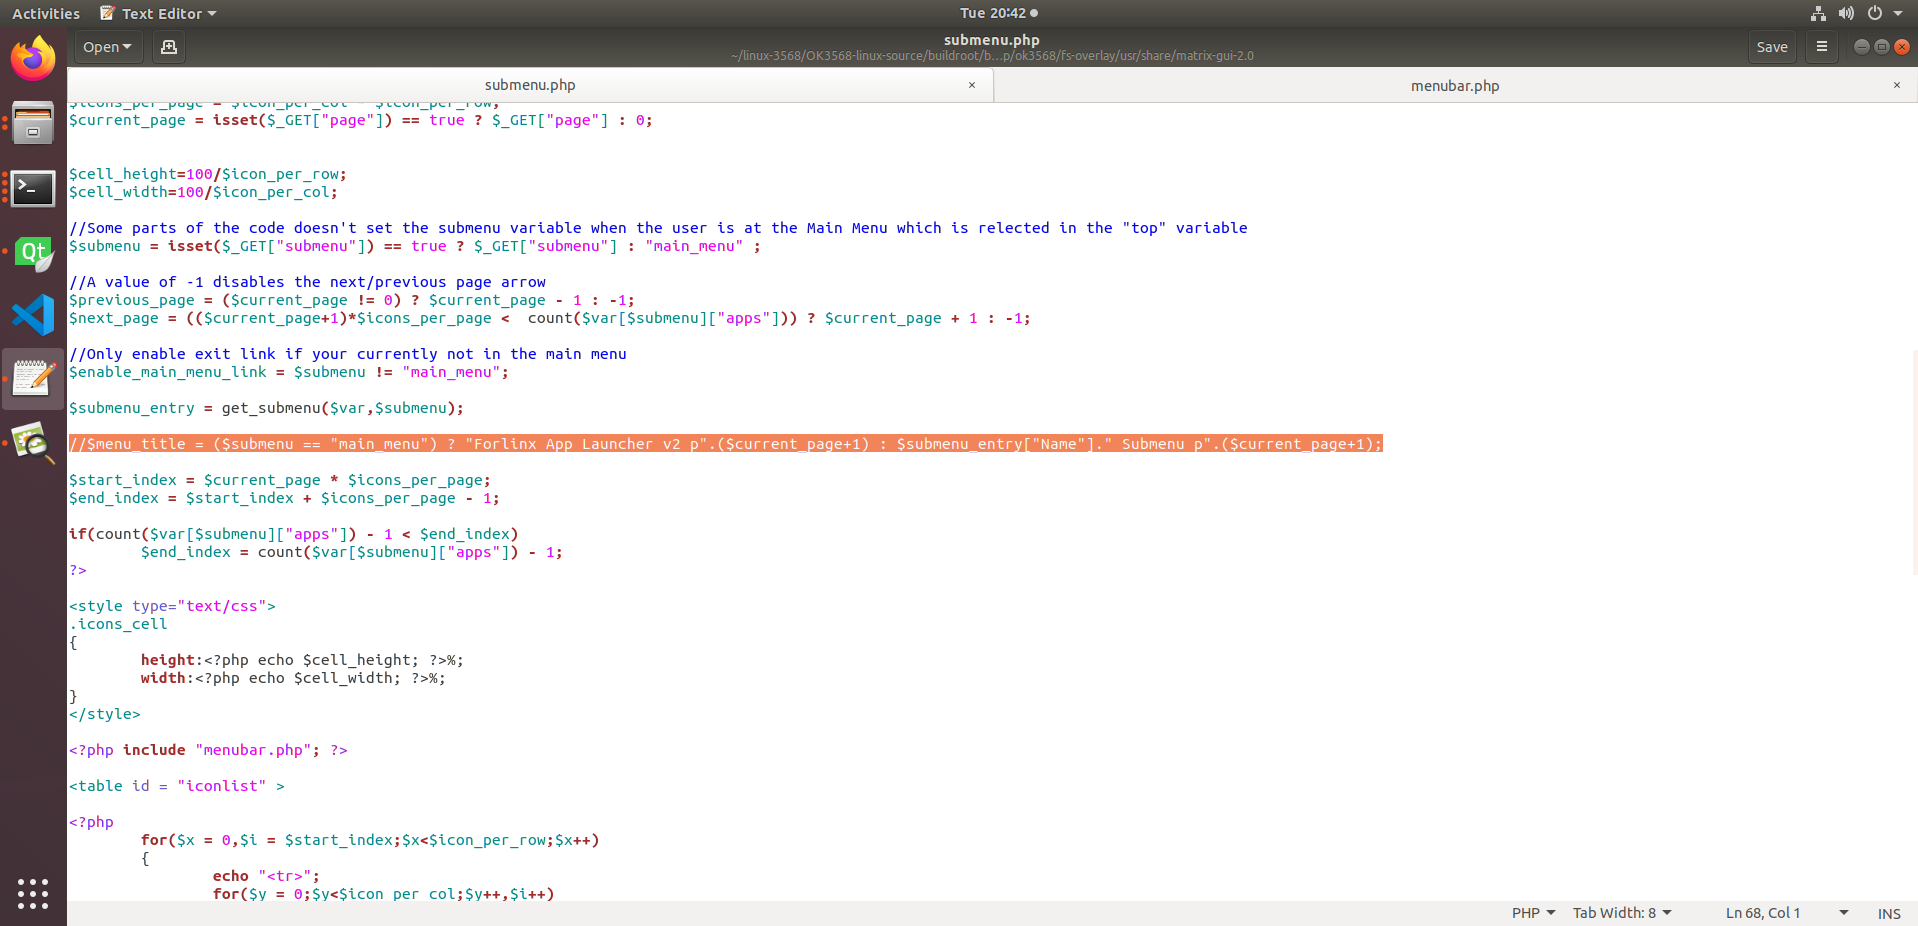This screenshot has height=926, width=1918.
Task: Focus the Text Editor dock icon
Action: [33, 379]
